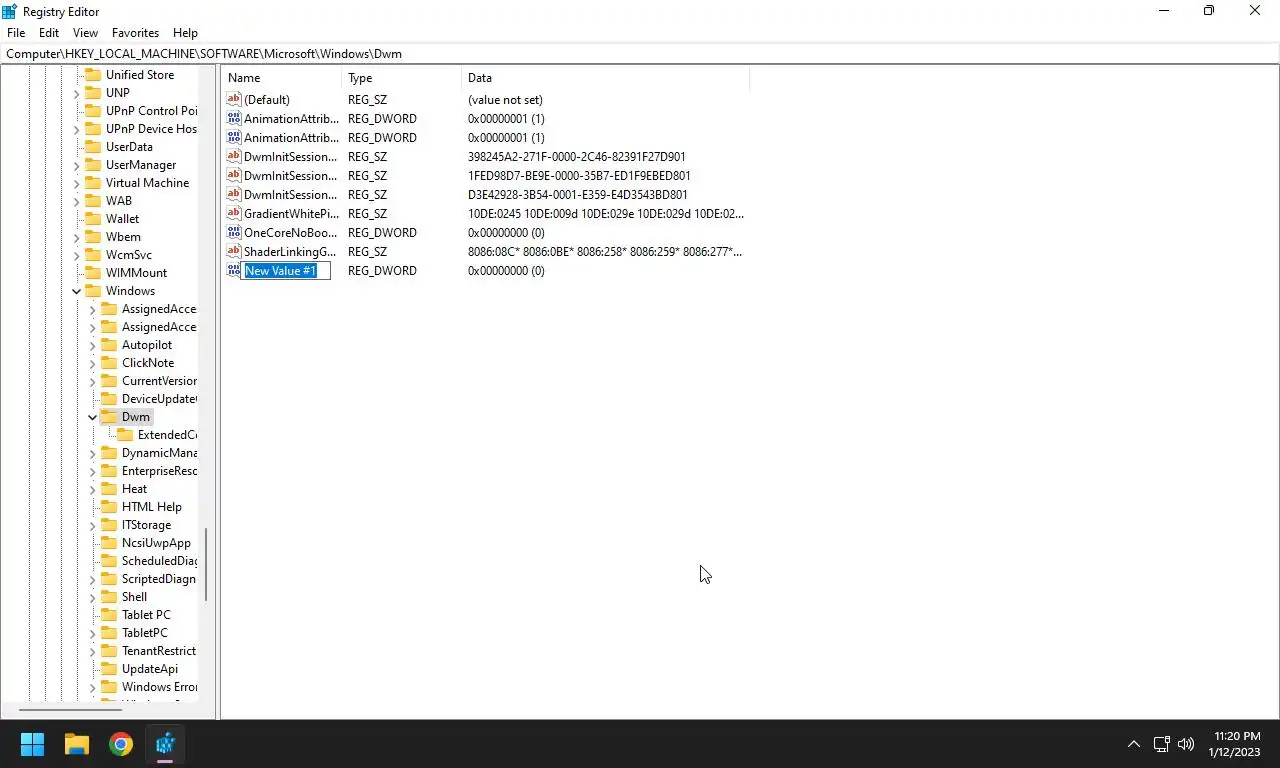This screenshot has width=1280, height=768.
Task: Select the UpdateApi folder icon
Action: (109, 669)
